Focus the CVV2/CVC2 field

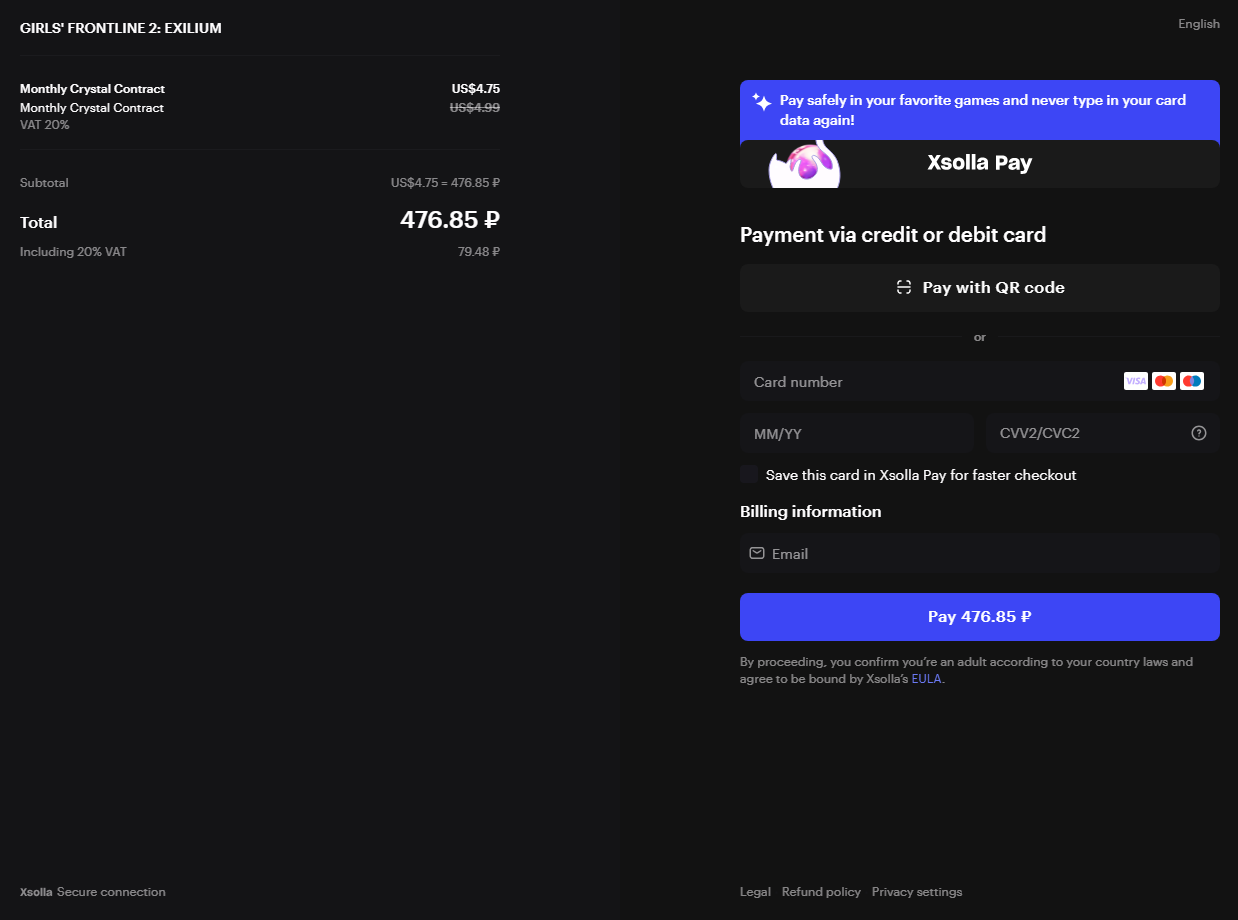[x=1103, y=434]
